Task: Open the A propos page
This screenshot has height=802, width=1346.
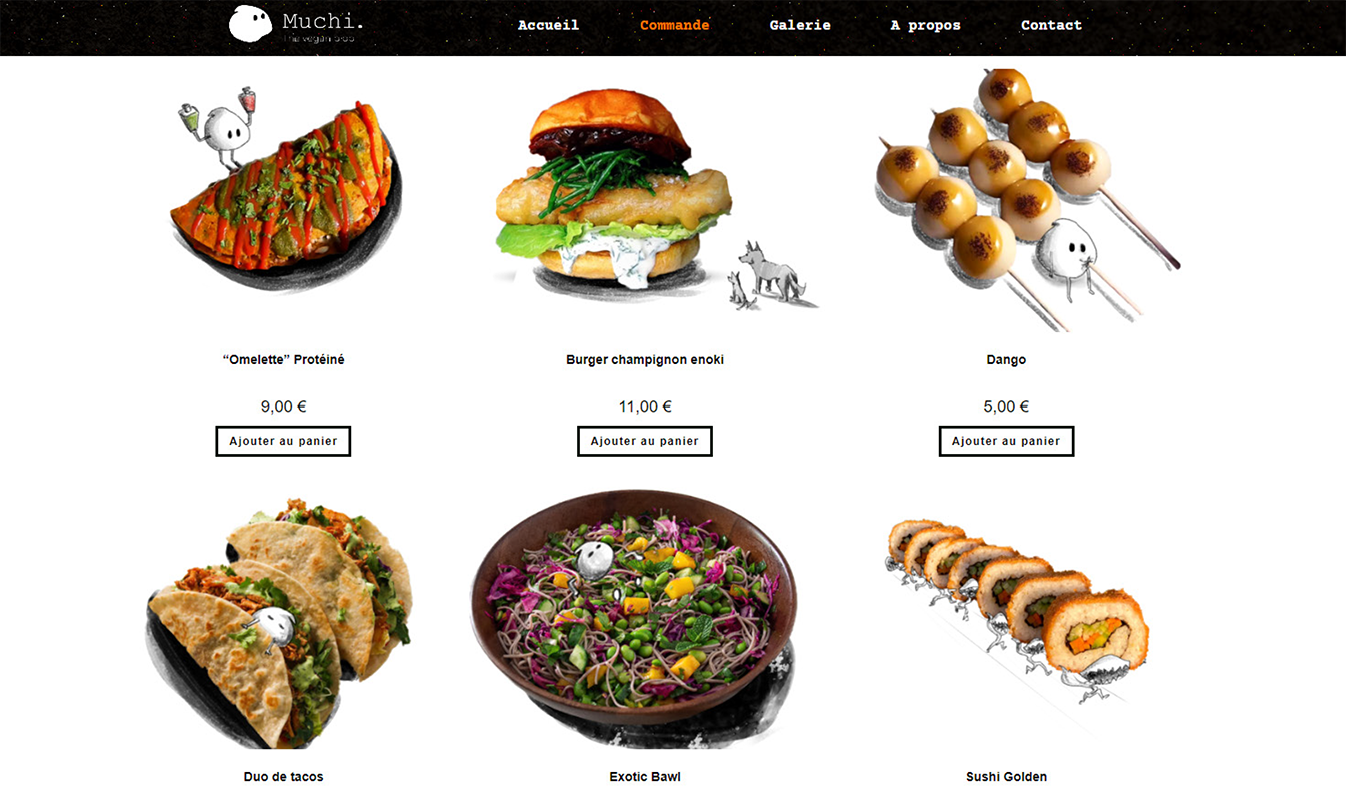Action: pos(925,25)
